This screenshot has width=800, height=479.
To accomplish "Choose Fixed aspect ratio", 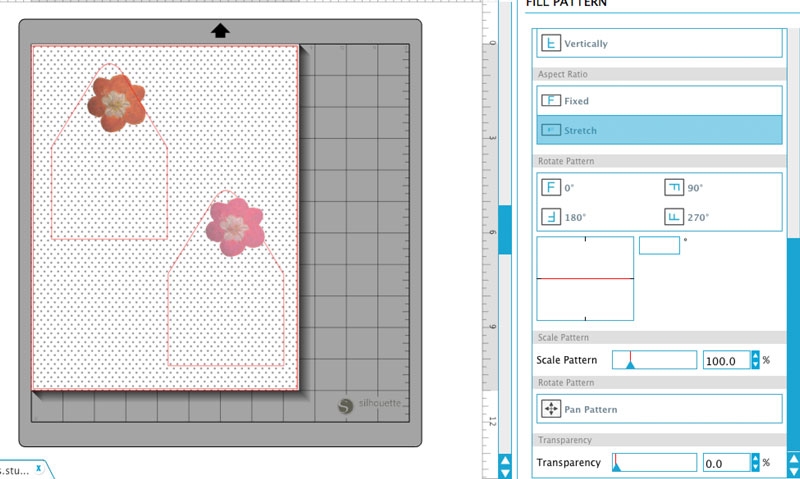I will (659, 100).
